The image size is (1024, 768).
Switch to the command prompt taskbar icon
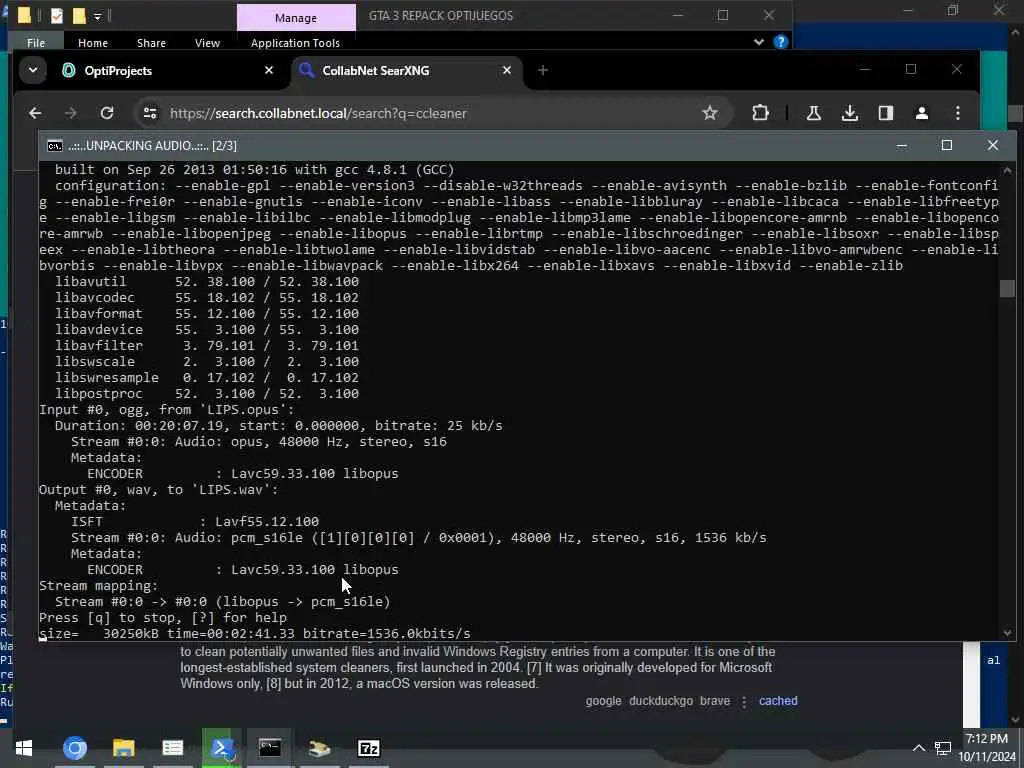[270, 748]
